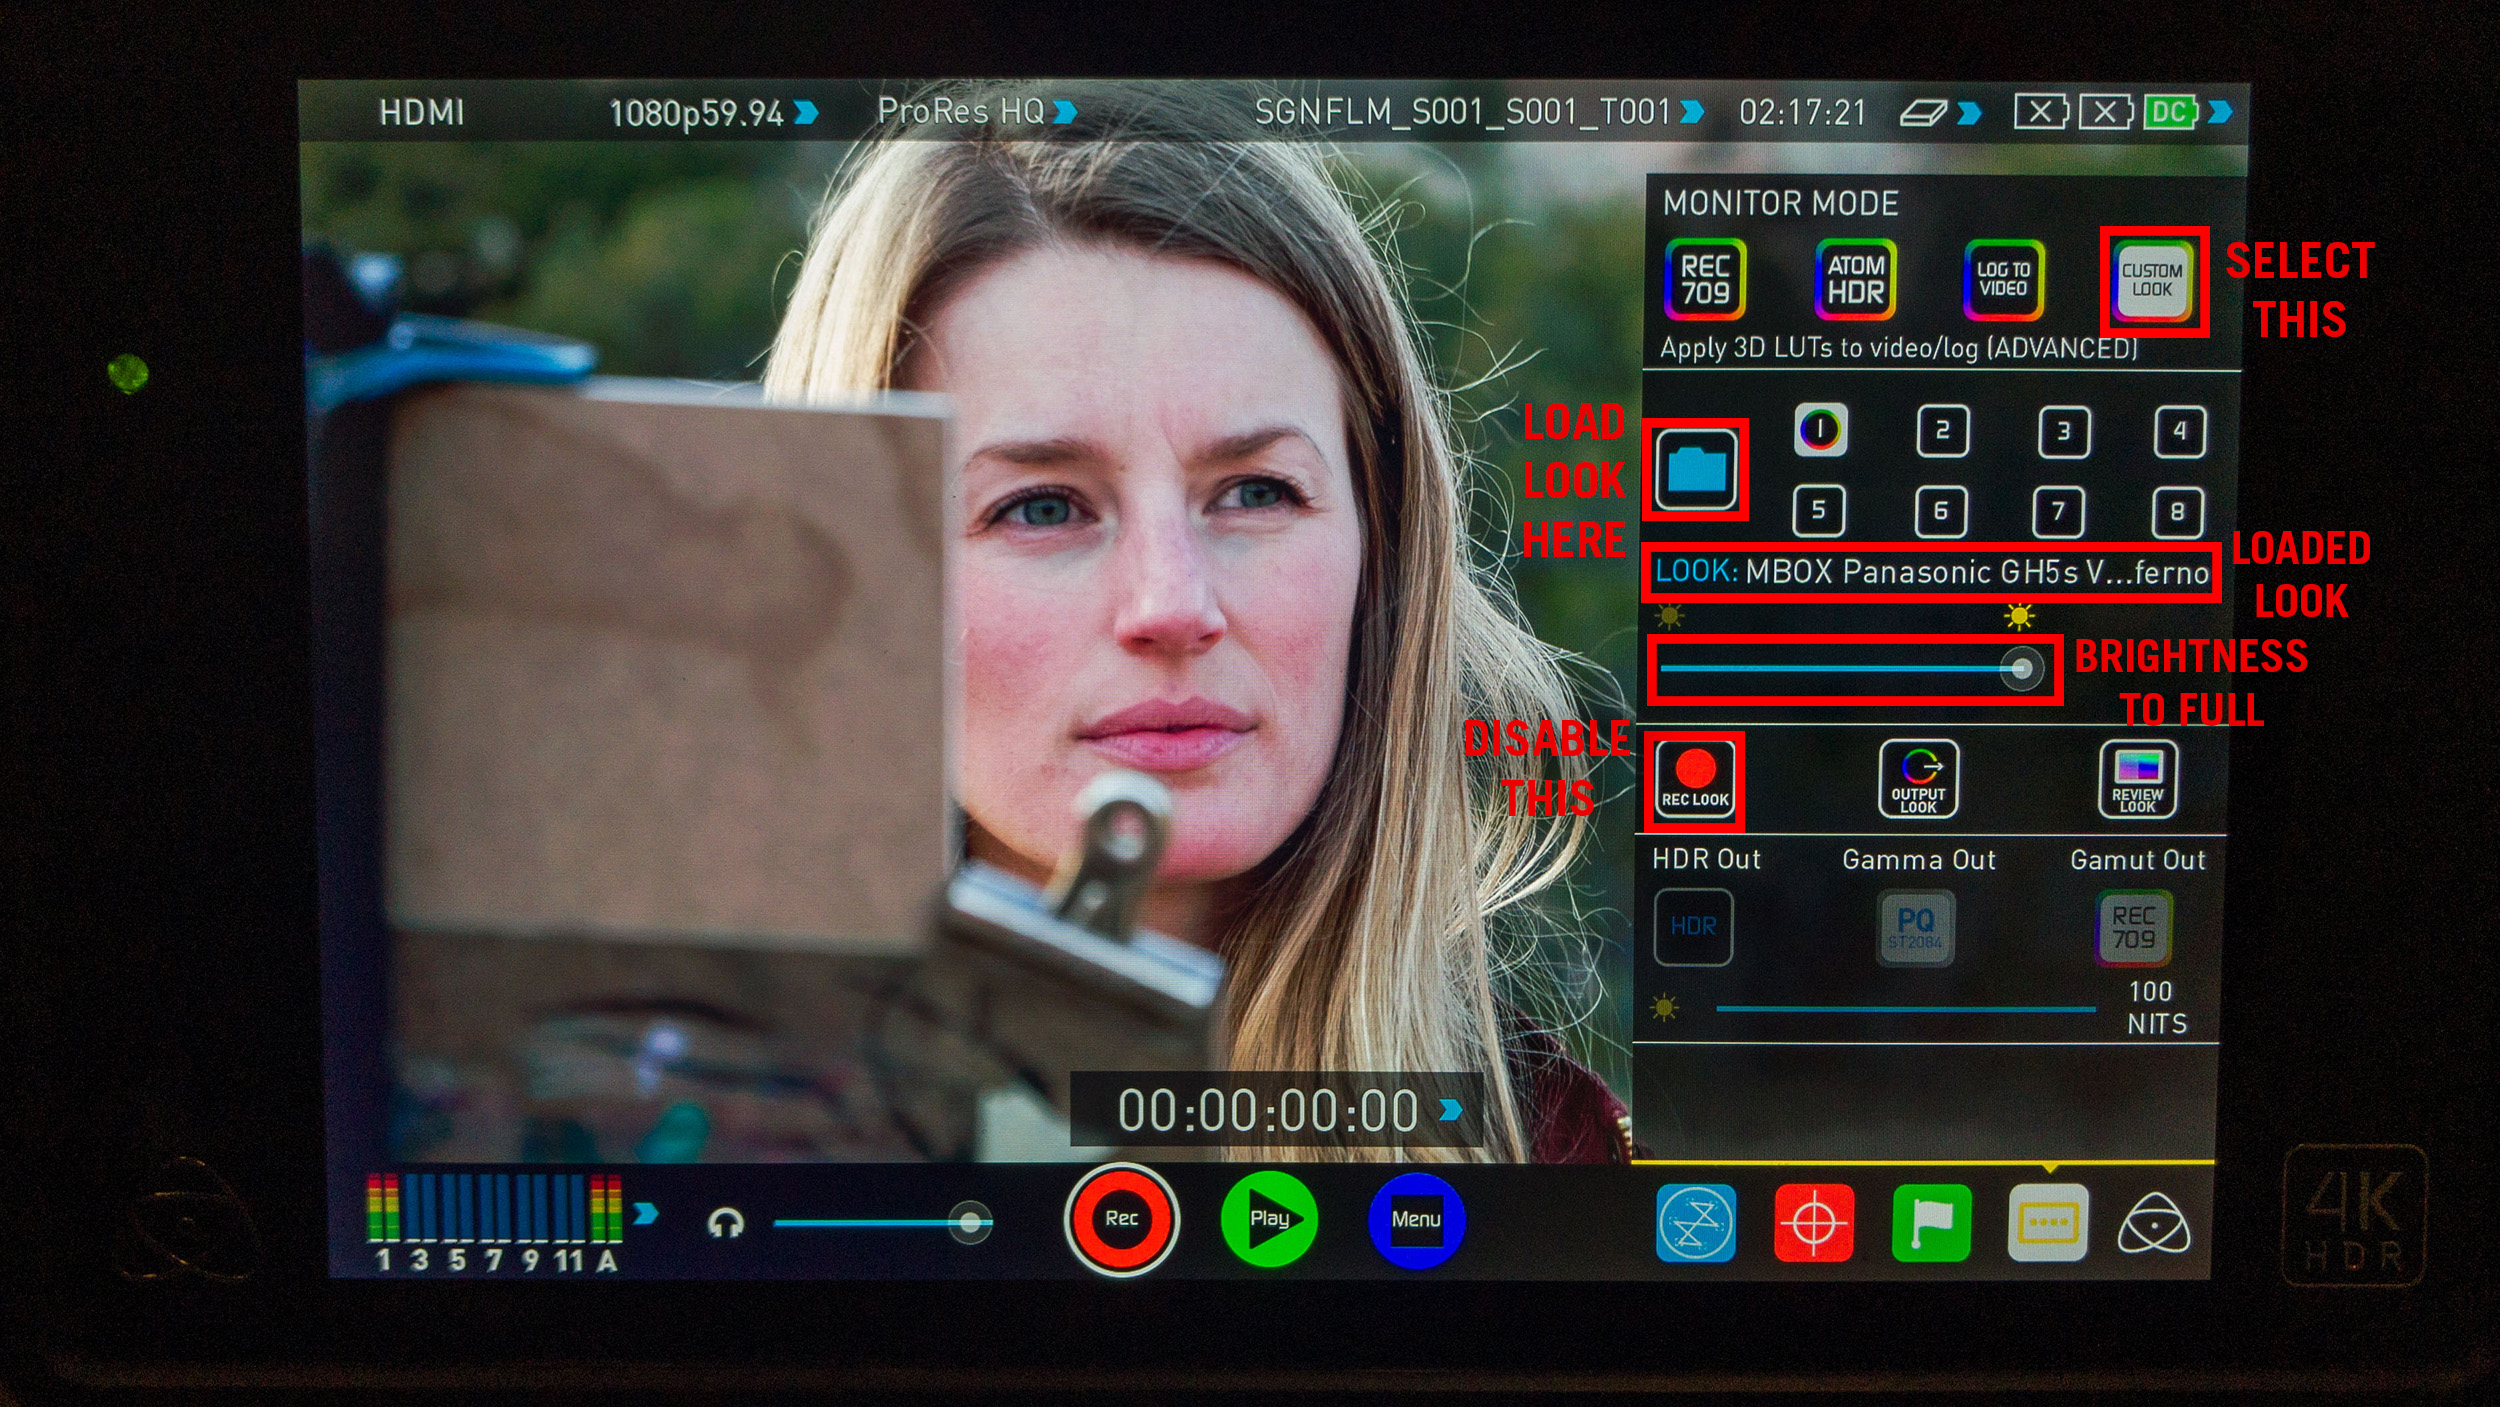This screenshot has width=2500, height=1407.
Task: Select LUT slot 8
Action: (2177, 512)
